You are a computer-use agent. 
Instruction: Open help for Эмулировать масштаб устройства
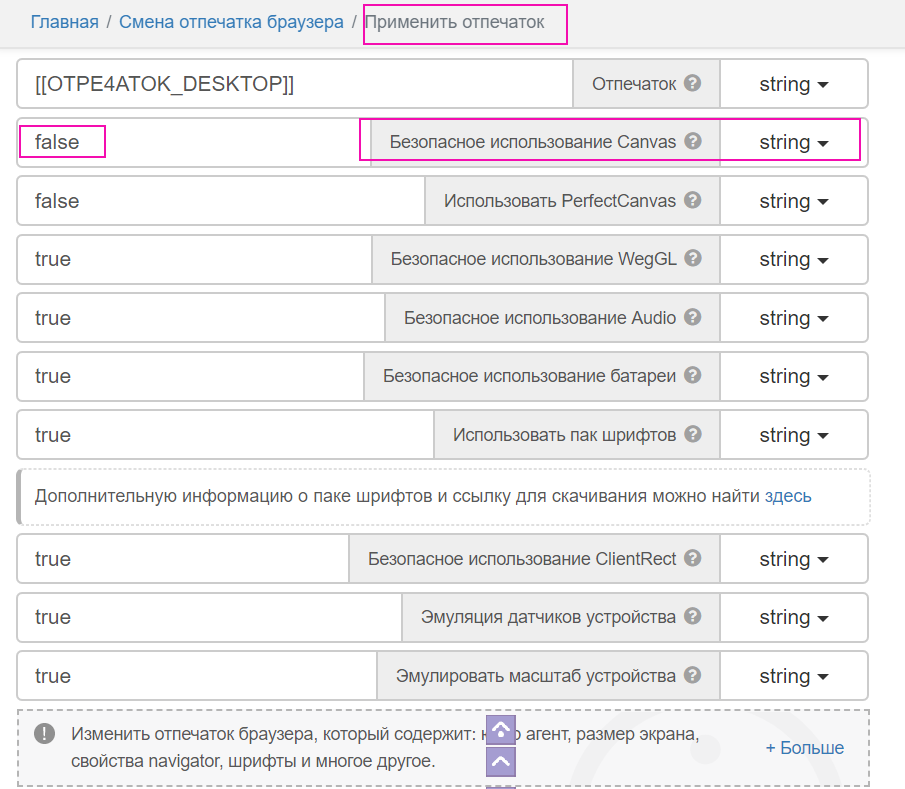[693, 676]
